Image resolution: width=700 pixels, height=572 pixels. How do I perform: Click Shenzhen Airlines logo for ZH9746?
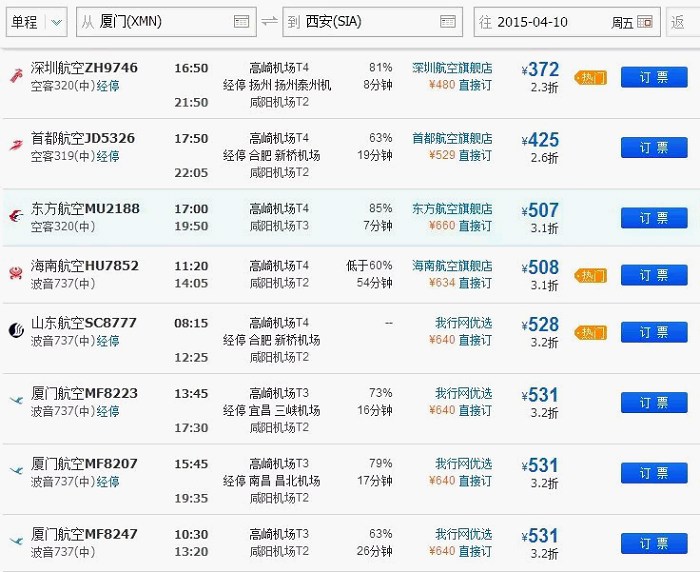[x=16, y=76]
